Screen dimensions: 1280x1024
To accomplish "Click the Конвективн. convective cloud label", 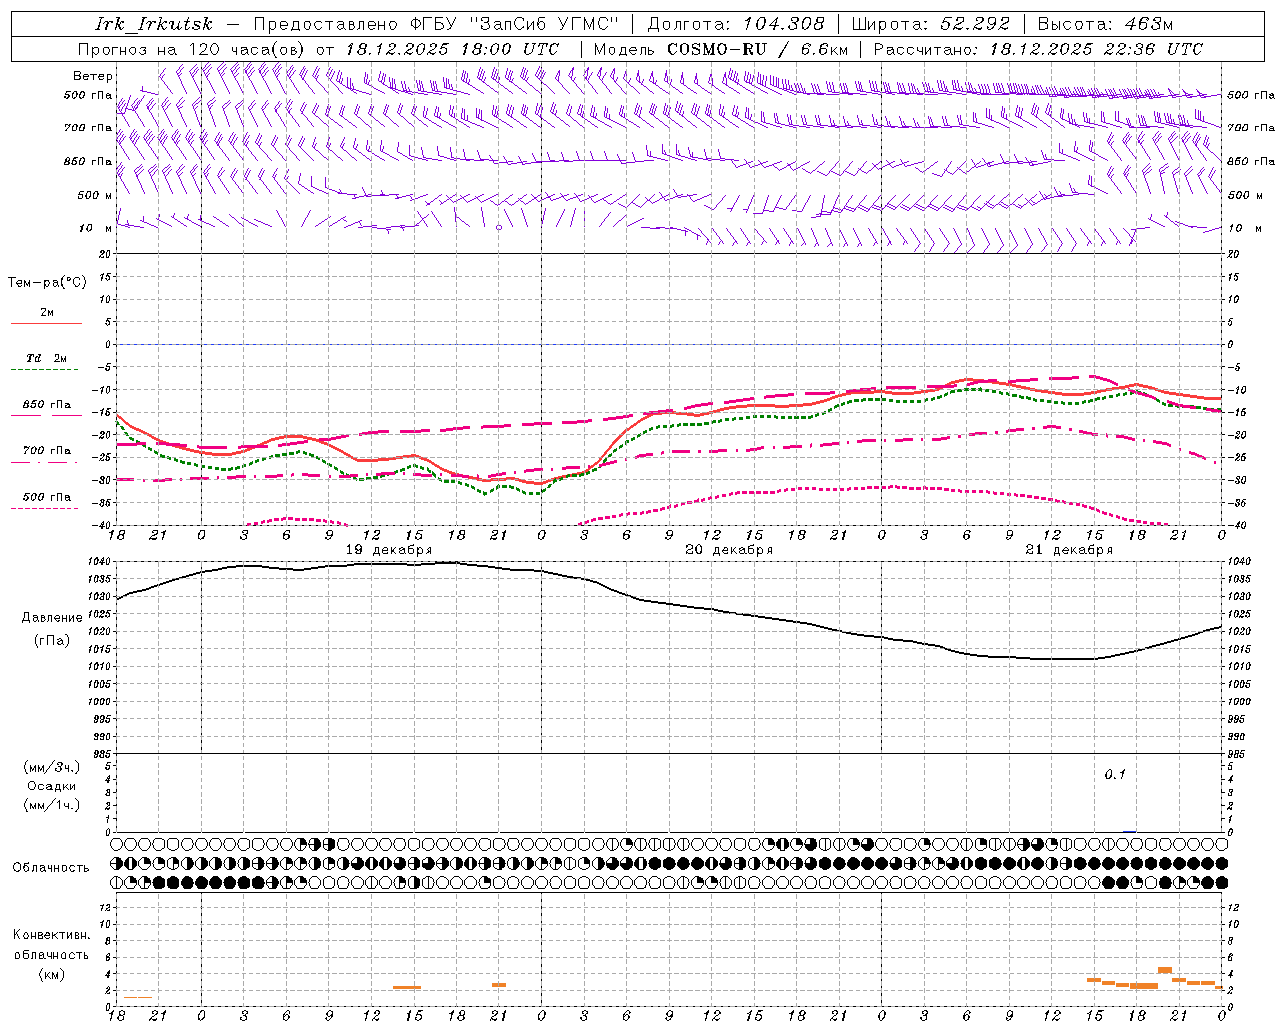I will tap(51, 935).
